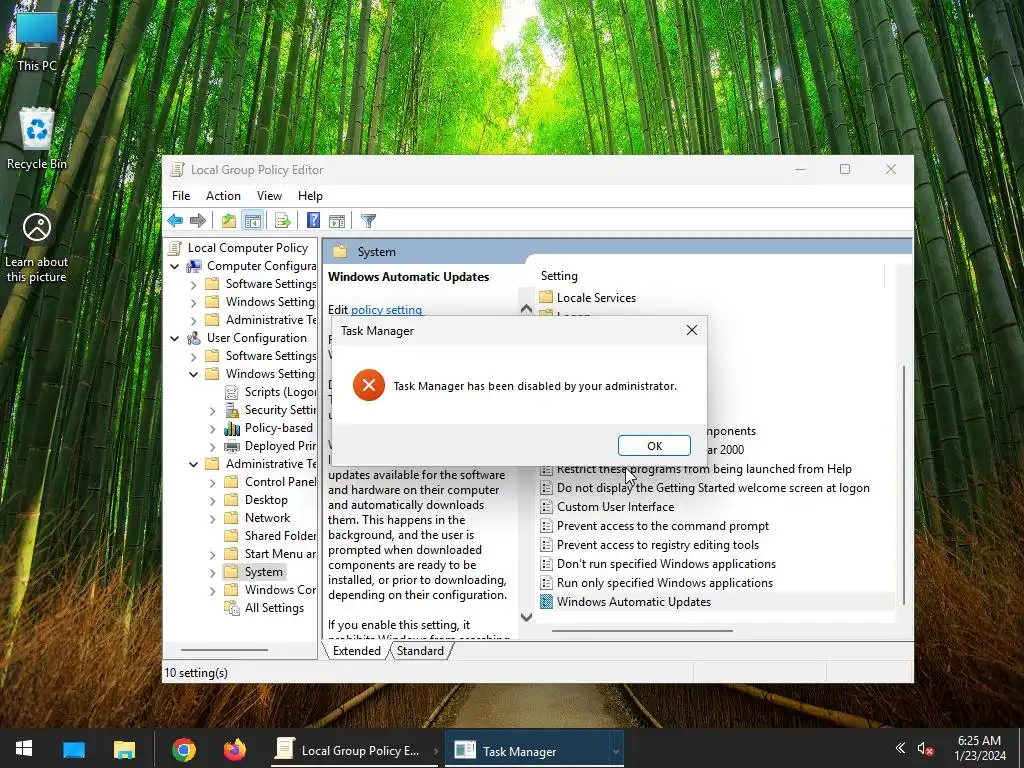
Task: Click the tree pane horizontal scrollbar
Action: coord(224,650)
